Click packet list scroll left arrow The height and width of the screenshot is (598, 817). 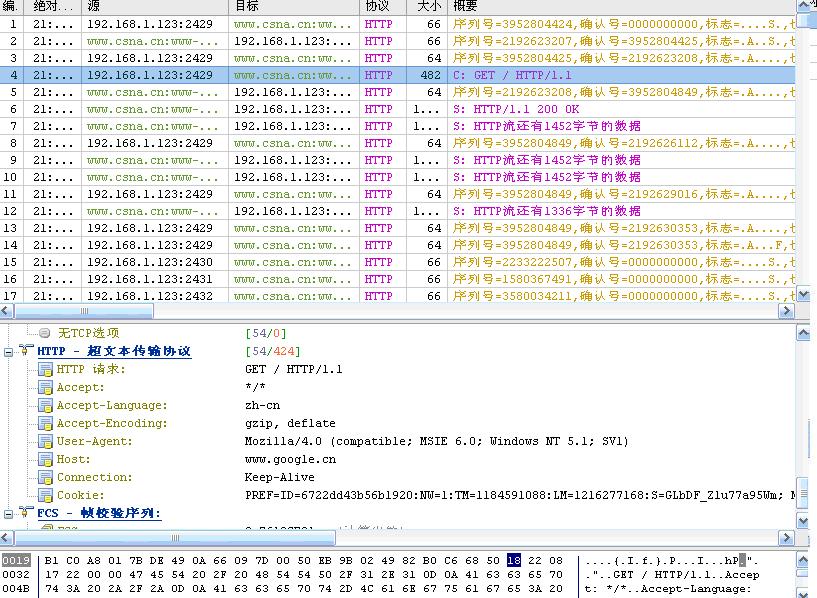click(x=6, y=311)
